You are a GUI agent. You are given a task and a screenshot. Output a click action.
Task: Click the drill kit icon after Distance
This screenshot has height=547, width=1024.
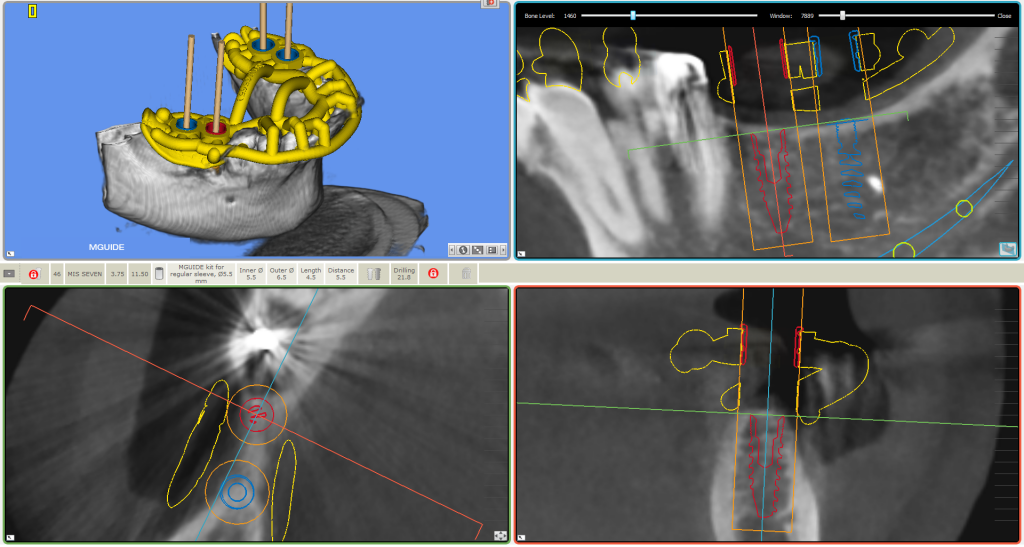click(x=373, y=273)
